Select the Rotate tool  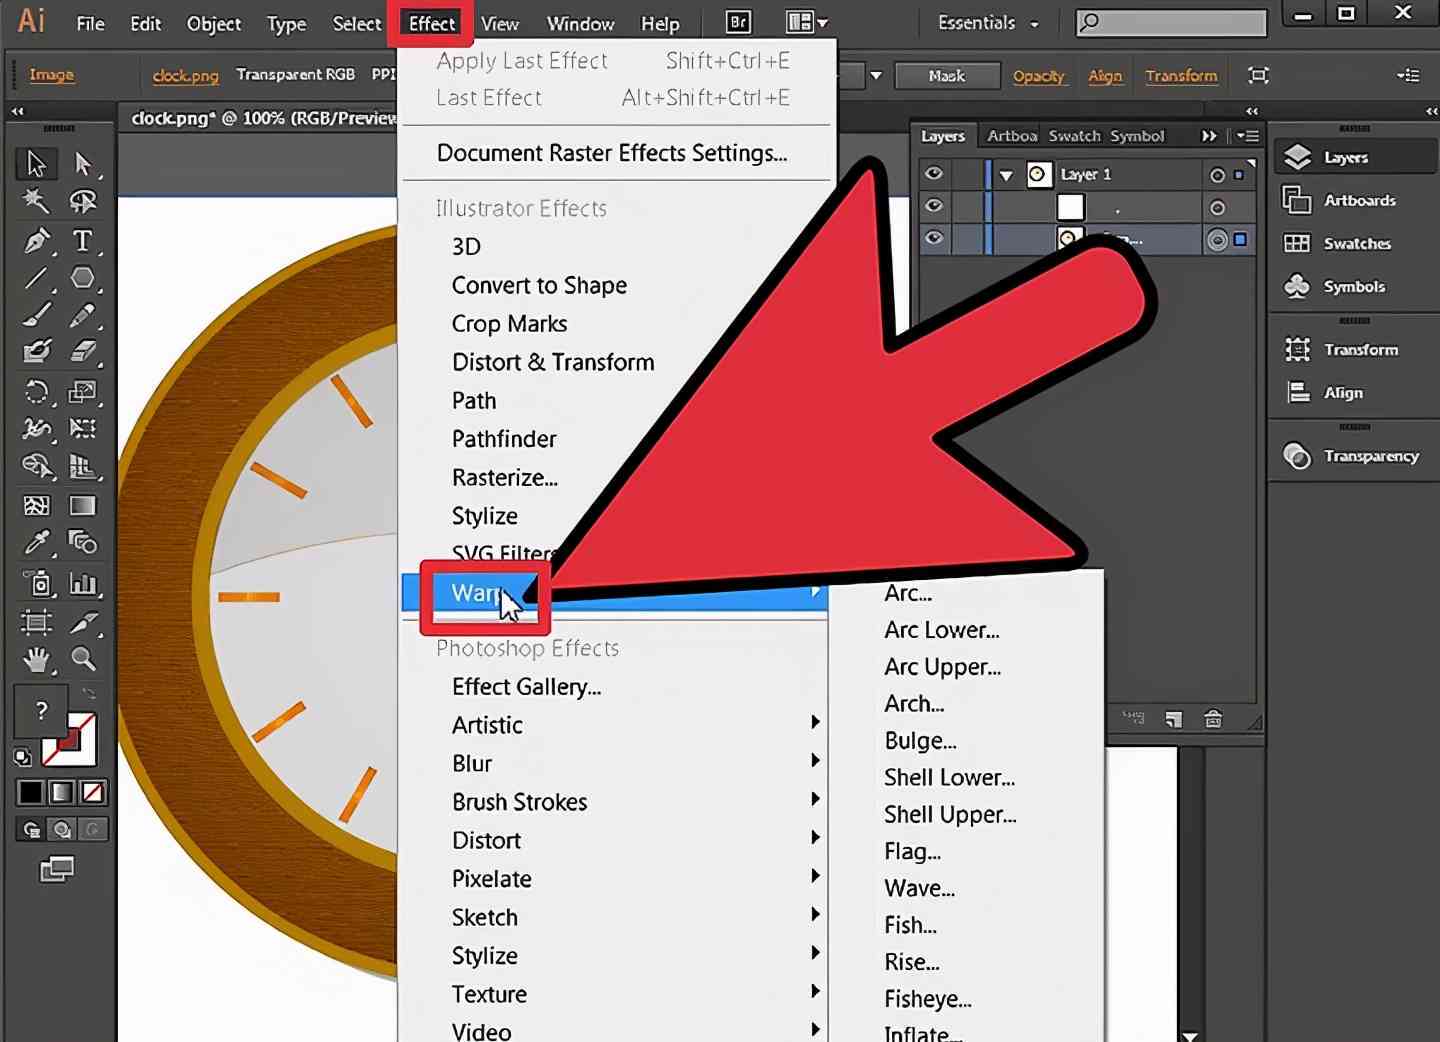click(36, 391)
